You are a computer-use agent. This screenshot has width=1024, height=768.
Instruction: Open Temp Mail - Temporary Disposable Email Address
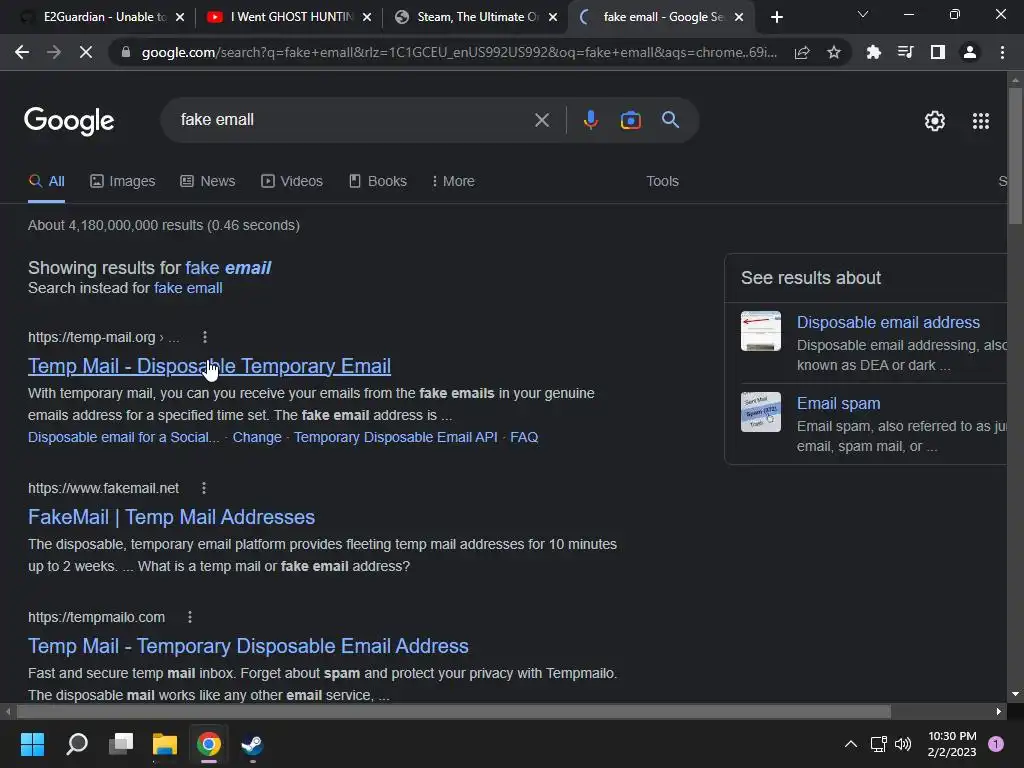248,646
